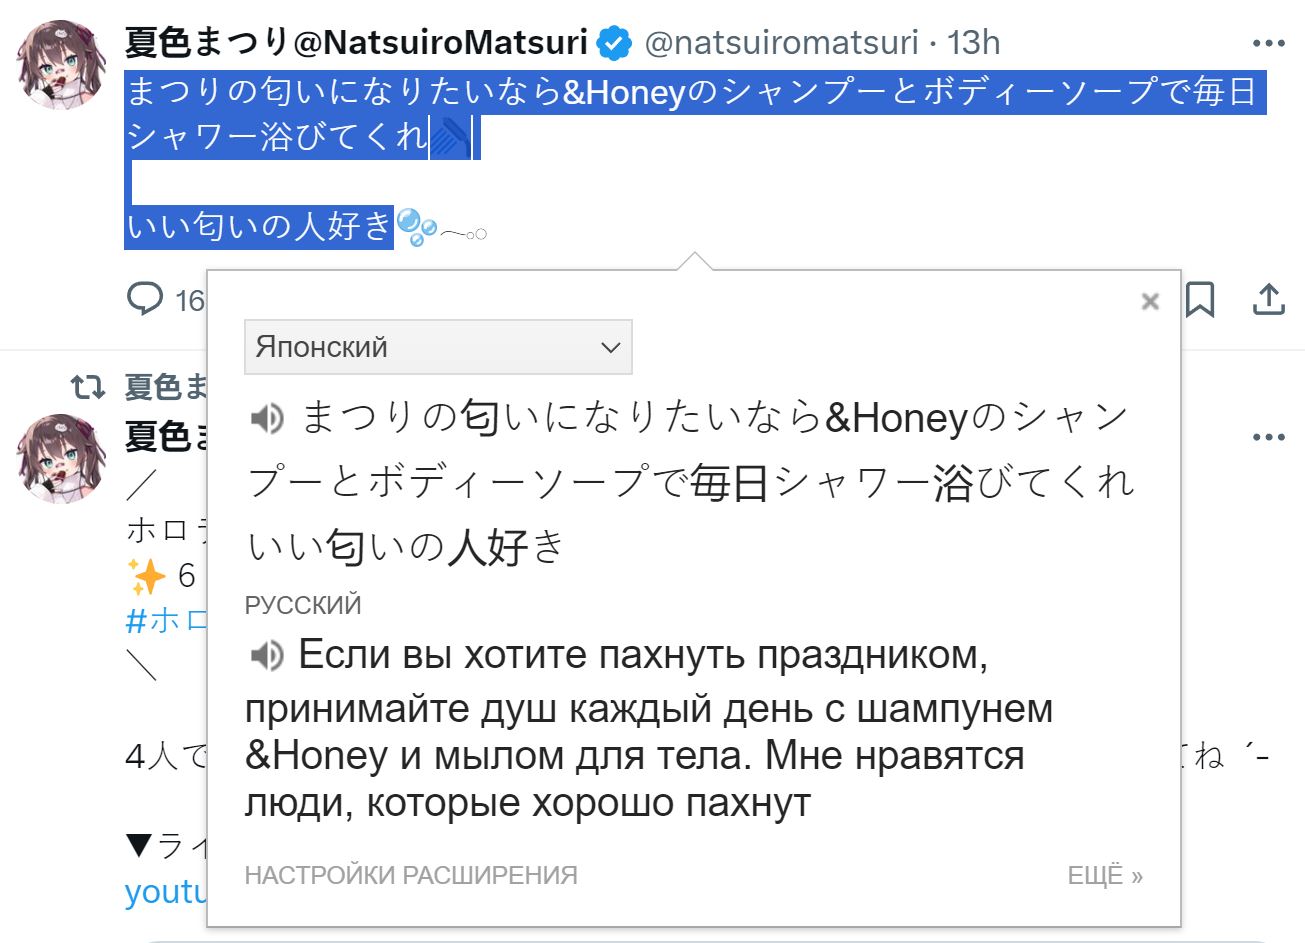Open 夏色まつり avatar on second tweet
Image resolution: width=1305 pixels, height=943 pixels.
[x=62, y=458]
